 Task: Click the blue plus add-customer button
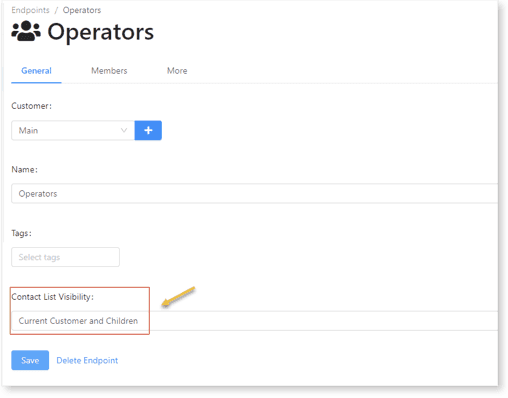point(148,130)
